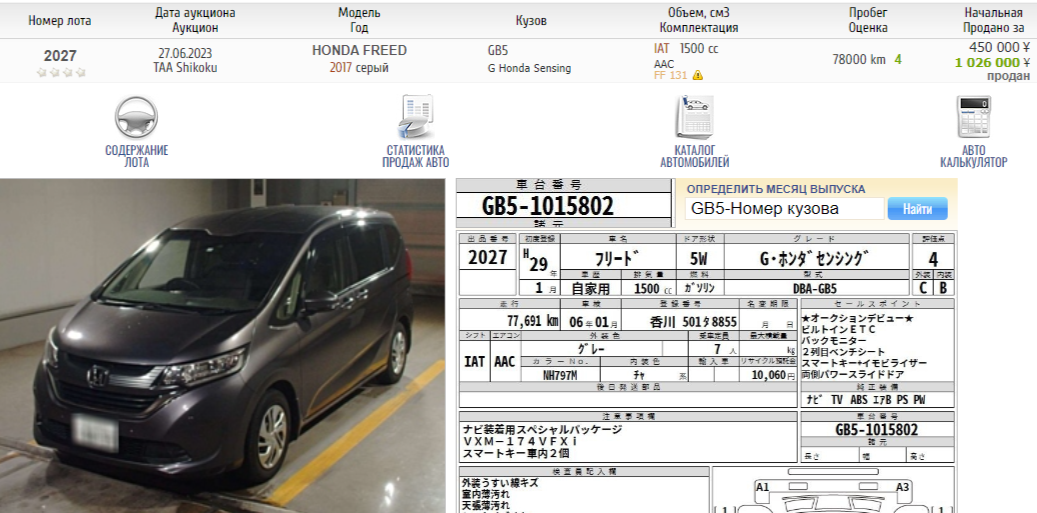Click the AAC air conditioning label in the table
The width and height of the screenshot is (1037, 513).
coord(664,63)
